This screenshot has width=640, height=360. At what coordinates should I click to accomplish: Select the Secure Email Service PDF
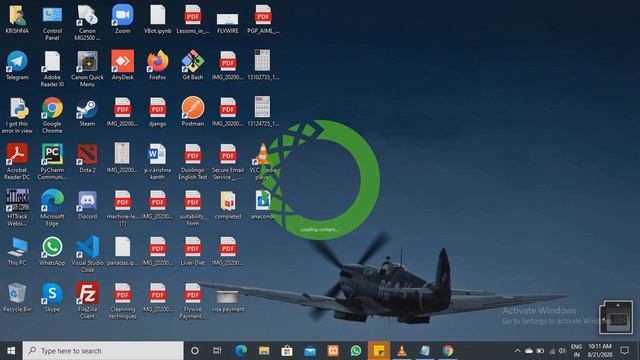[x=228, y=162]
